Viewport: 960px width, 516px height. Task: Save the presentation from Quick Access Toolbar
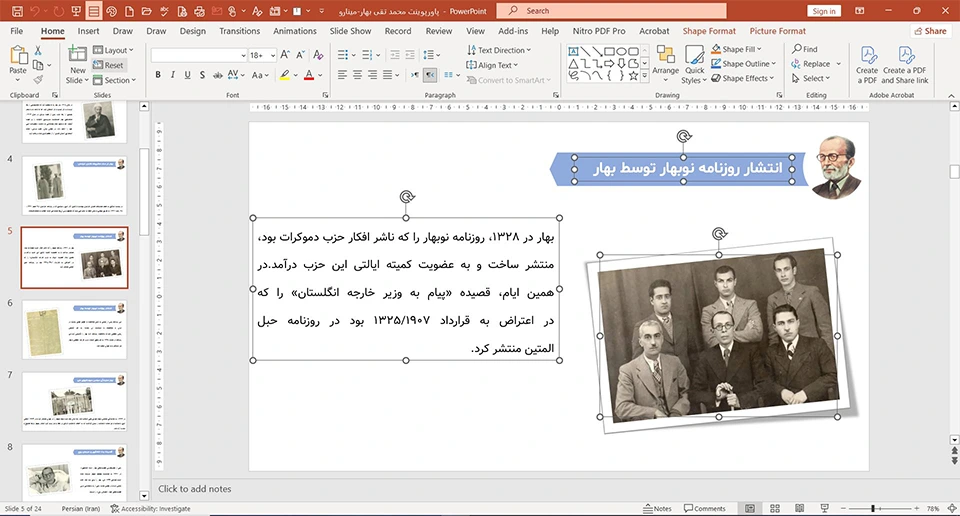pyautogui.click(x=17, y=11)
